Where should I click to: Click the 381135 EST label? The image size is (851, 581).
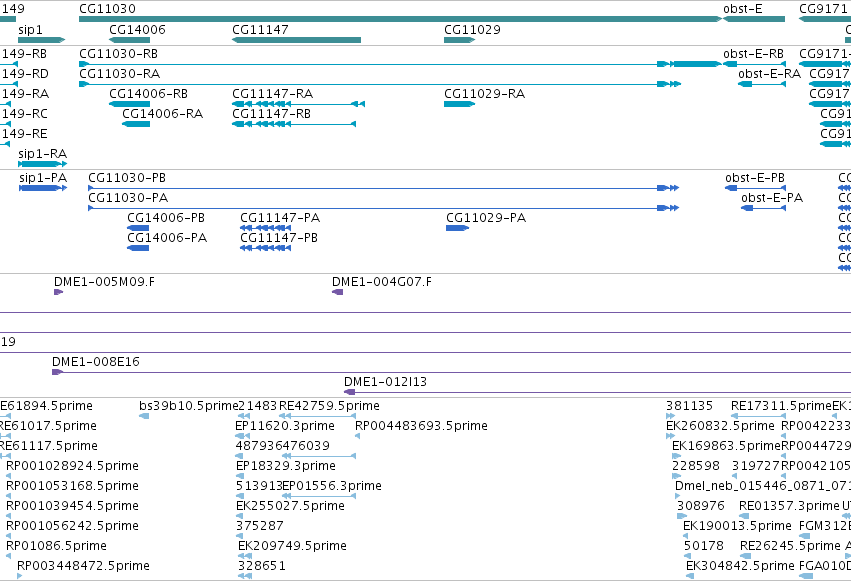tap(689, 406)
